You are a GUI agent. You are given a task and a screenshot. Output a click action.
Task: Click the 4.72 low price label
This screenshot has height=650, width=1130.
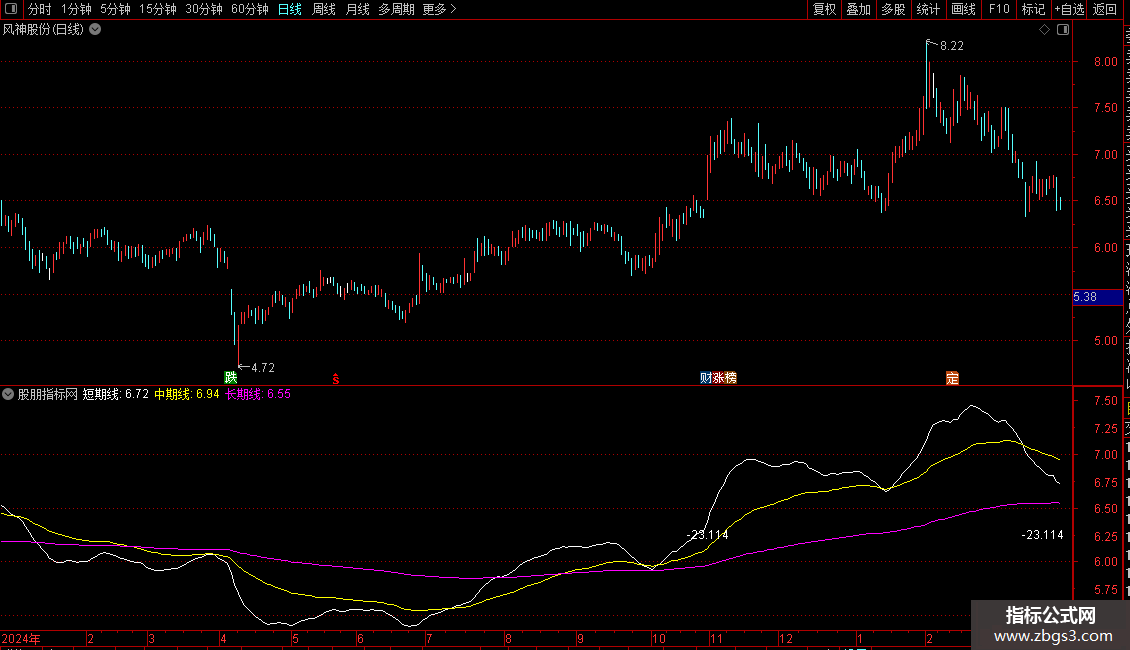tap(262, 367)
